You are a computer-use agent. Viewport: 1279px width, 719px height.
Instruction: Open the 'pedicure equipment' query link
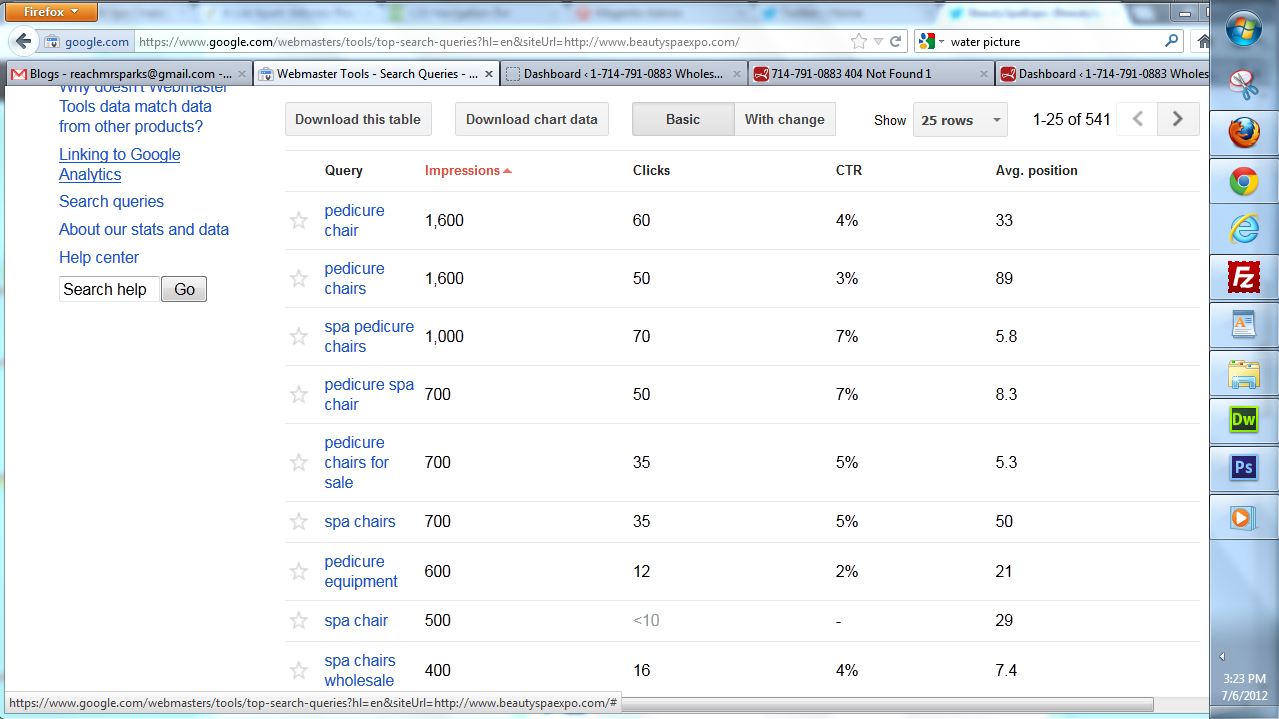coord(361,571)
